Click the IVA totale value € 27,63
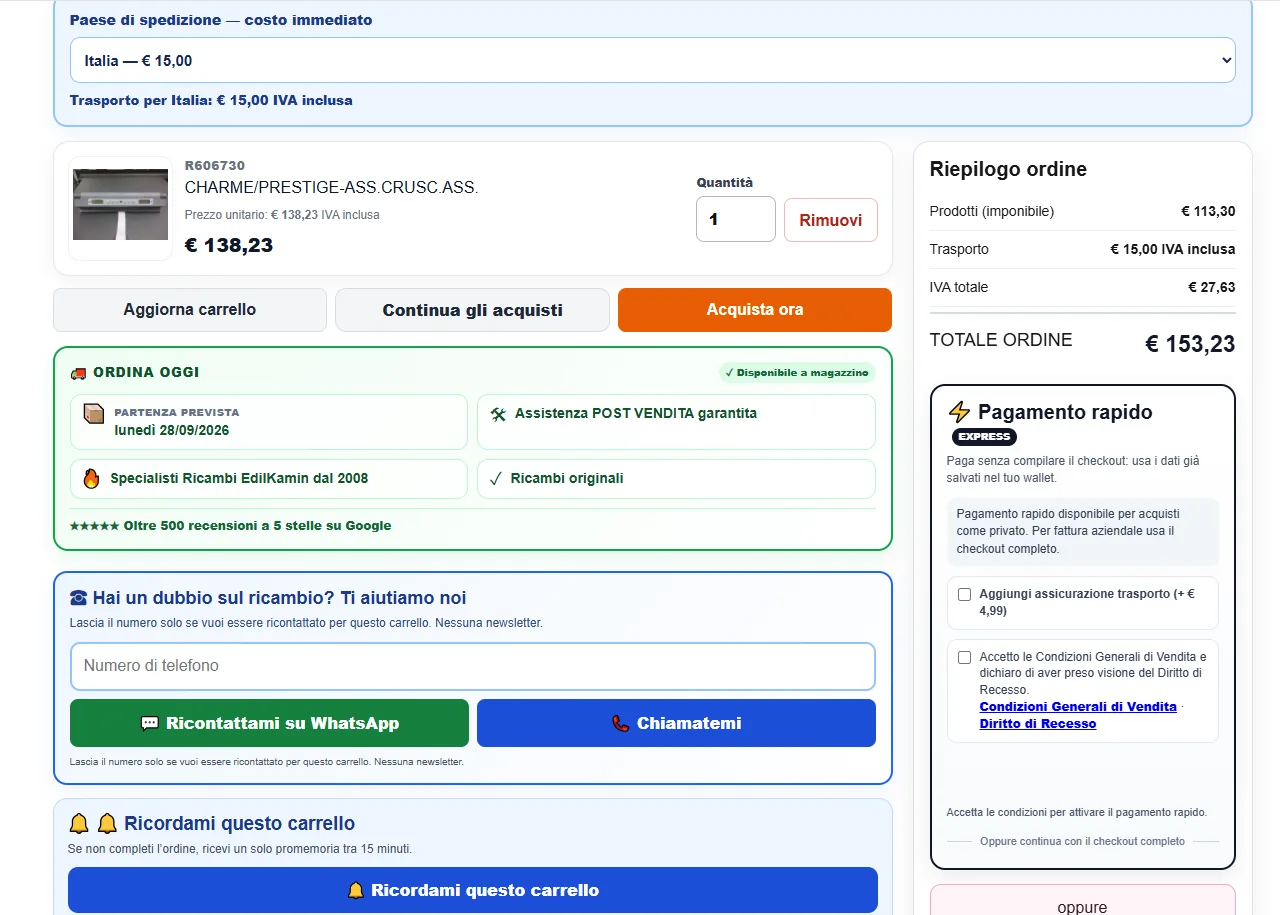The image size is (1280, 915). click(1212, 287)
